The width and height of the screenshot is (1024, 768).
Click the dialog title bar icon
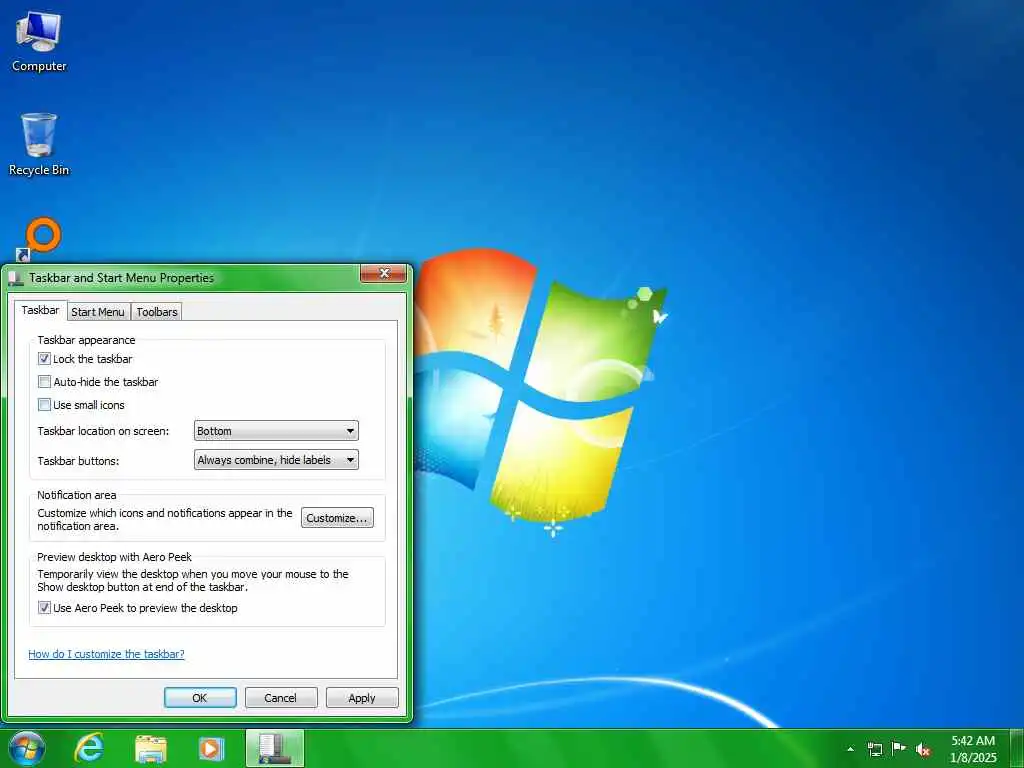coord(16,278)
